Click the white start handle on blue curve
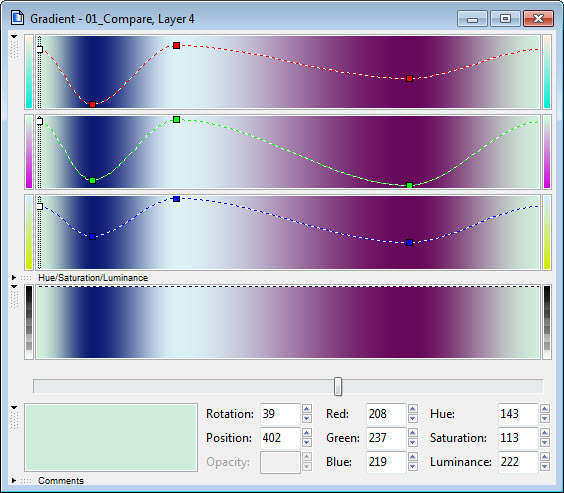 [x=40, y=206]
